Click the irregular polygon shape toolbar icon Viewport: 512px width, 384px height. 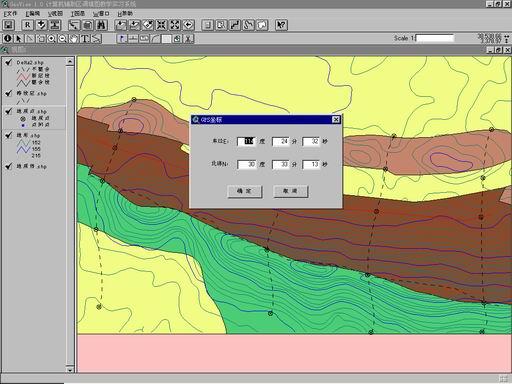[x=262, y=25]
